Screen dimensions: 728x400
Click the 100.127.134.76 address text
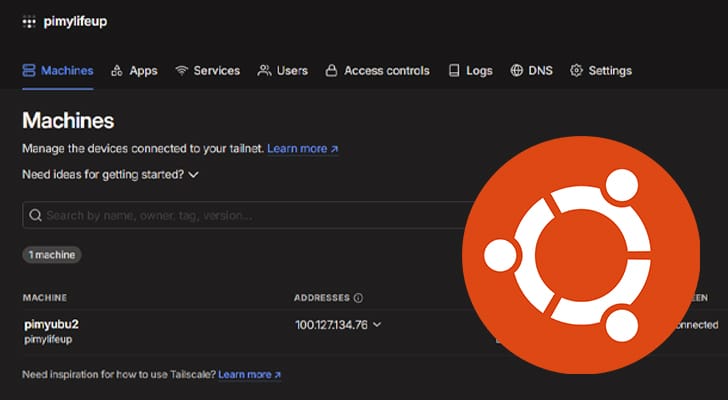point(332,325)
